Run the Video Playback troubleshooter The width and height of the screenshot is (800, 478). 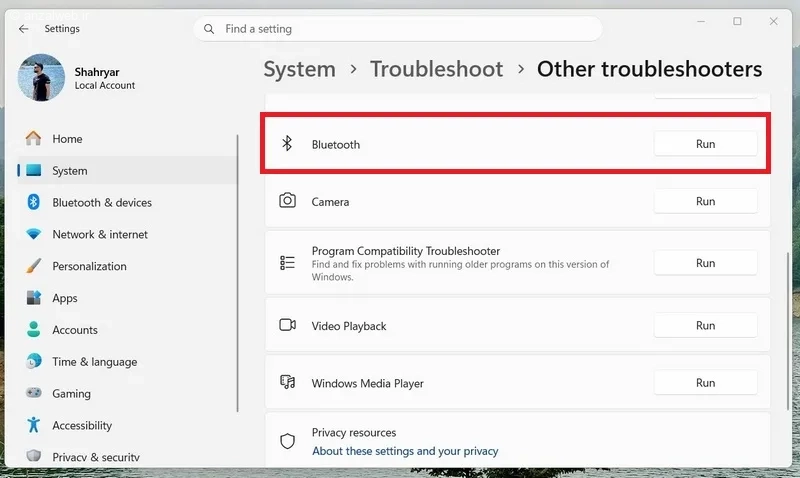(705, 325)
